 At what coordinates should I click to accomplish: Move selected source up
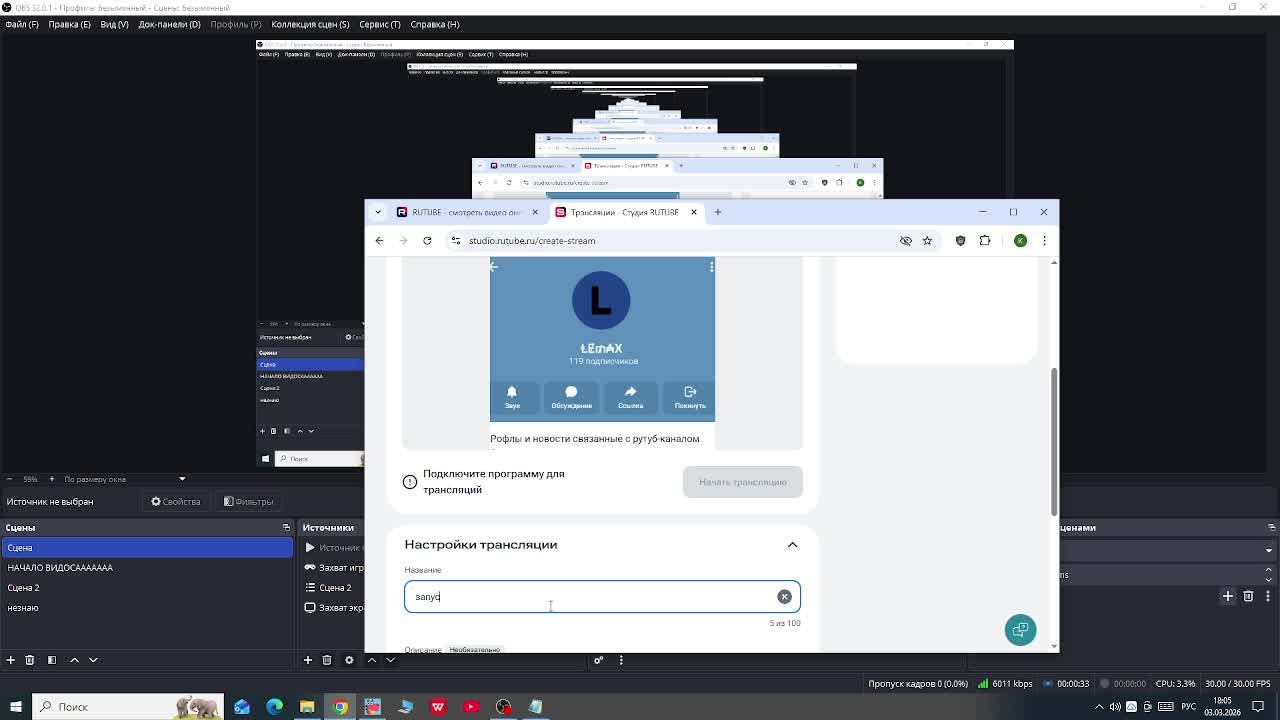[x=372, y=660]
